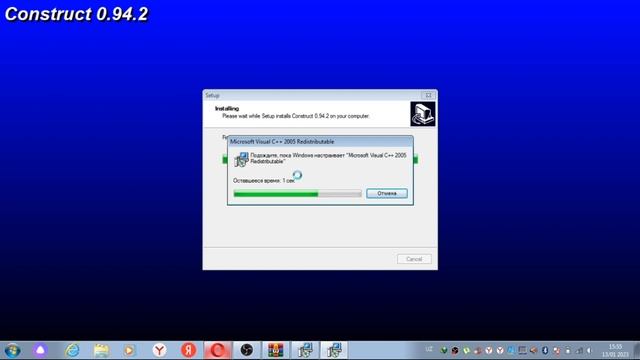The image size is (640, 360).
Task: Click the installer icon beside Подождите text
Action: coord(241,159)
